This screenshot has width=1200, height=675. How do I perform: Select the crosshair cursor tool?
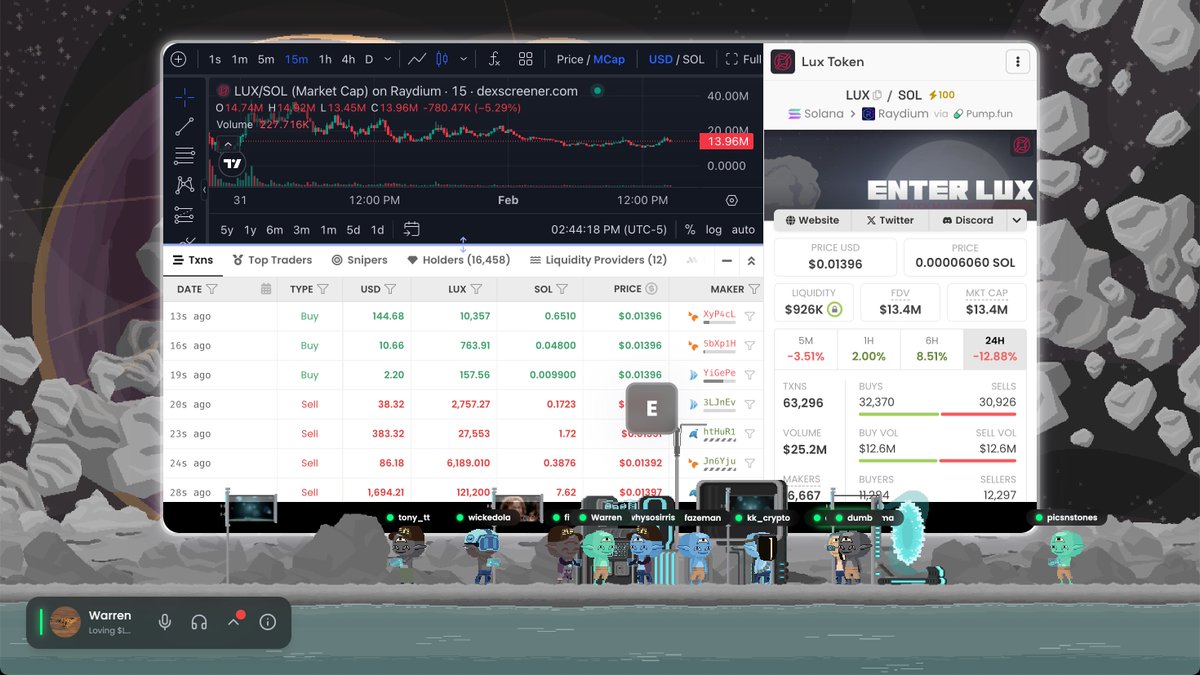point(184,97)
